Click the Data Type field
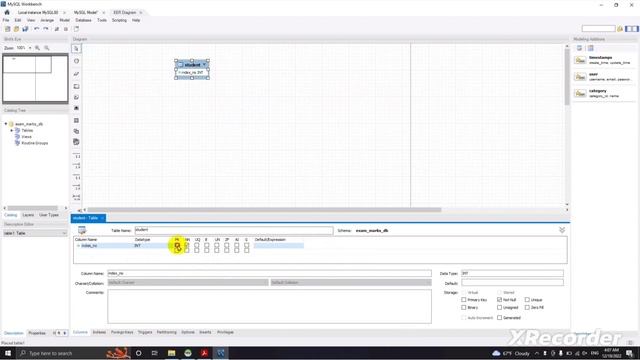The width and height of the screenshot is (640, 360). [x=512, y=273]
